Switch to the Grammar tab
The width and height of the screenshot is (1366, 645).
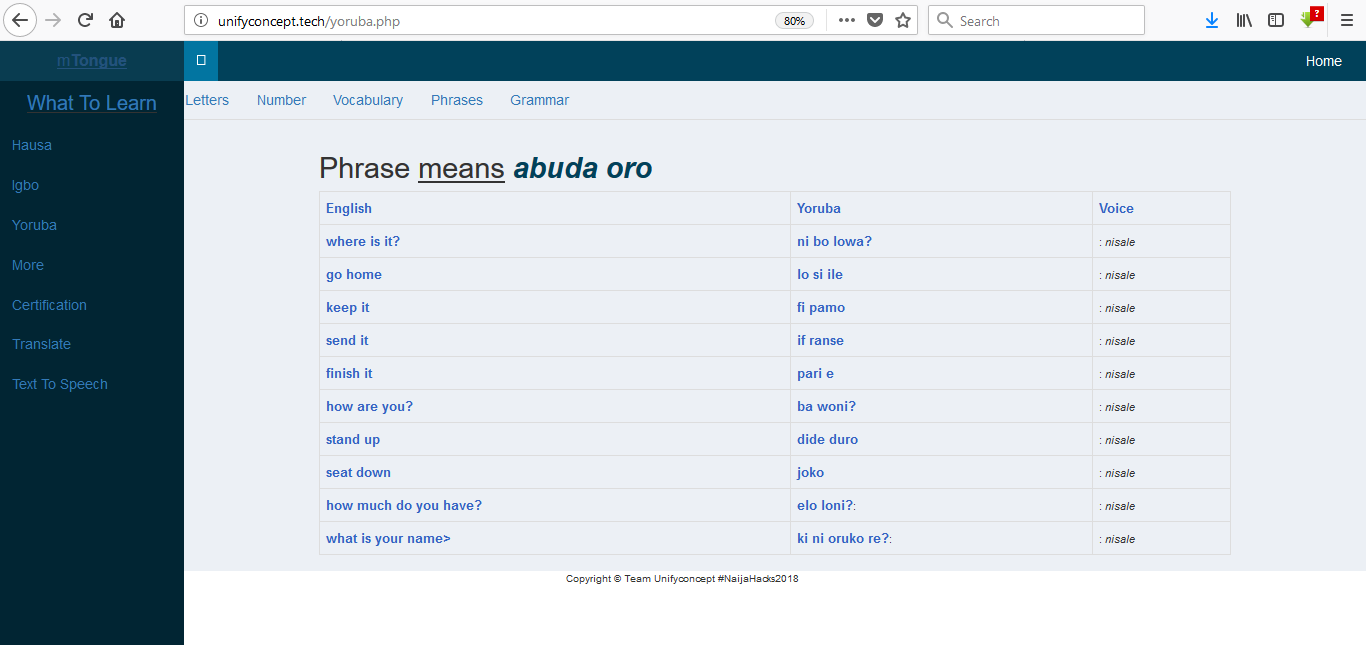click(x=539, y=100)
